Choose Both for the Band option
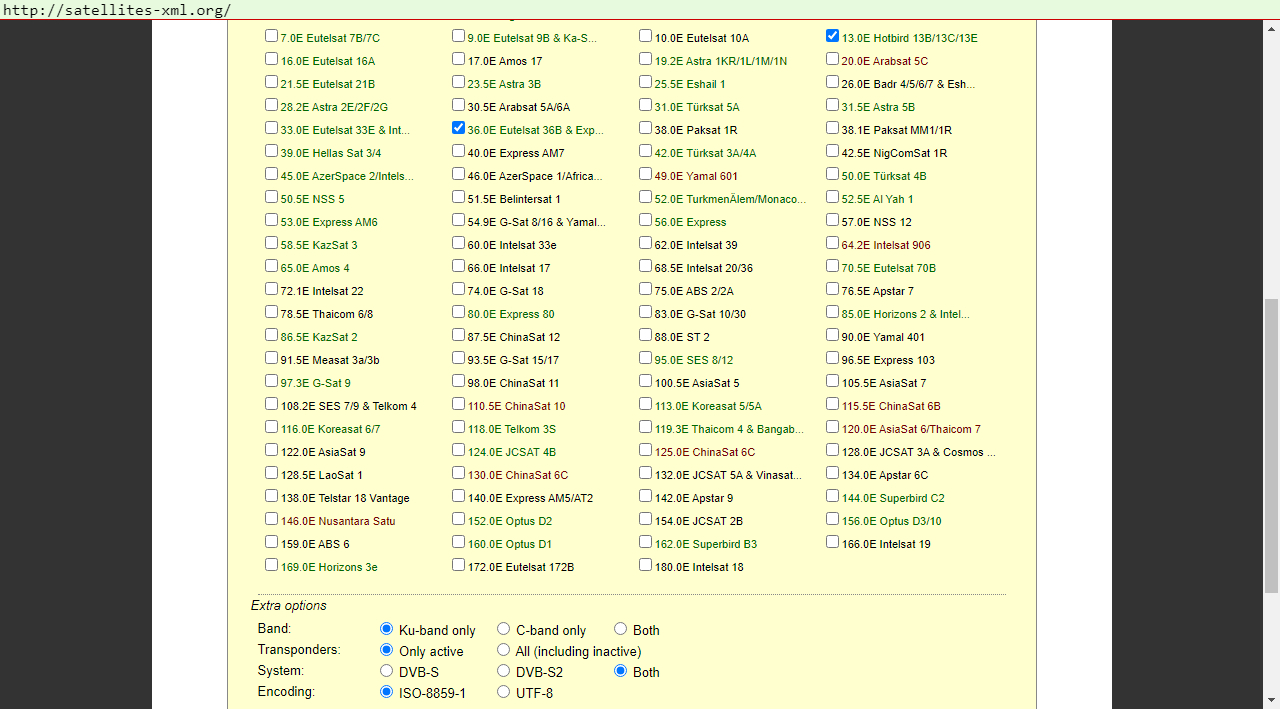The image size is (1280, 709). click(621, 629)
